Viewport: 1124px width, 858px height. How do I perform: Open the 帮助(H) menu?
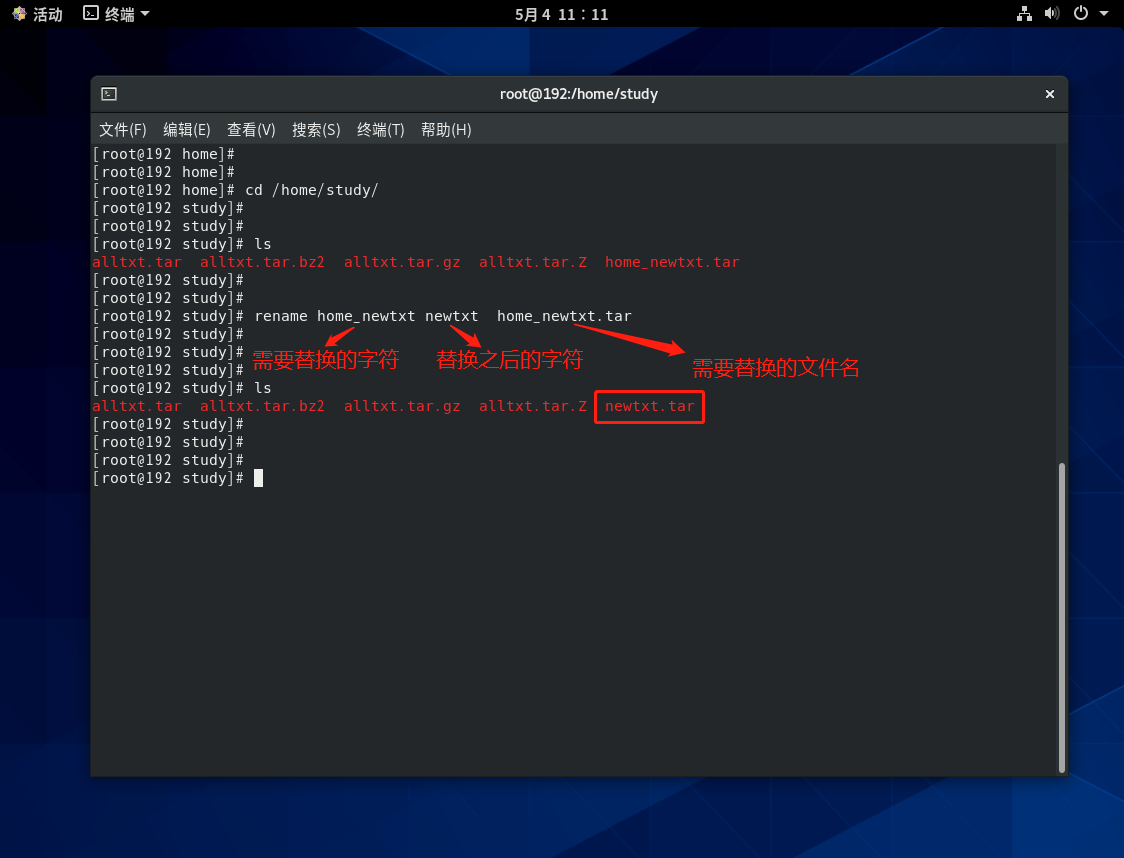pos(446,130)
